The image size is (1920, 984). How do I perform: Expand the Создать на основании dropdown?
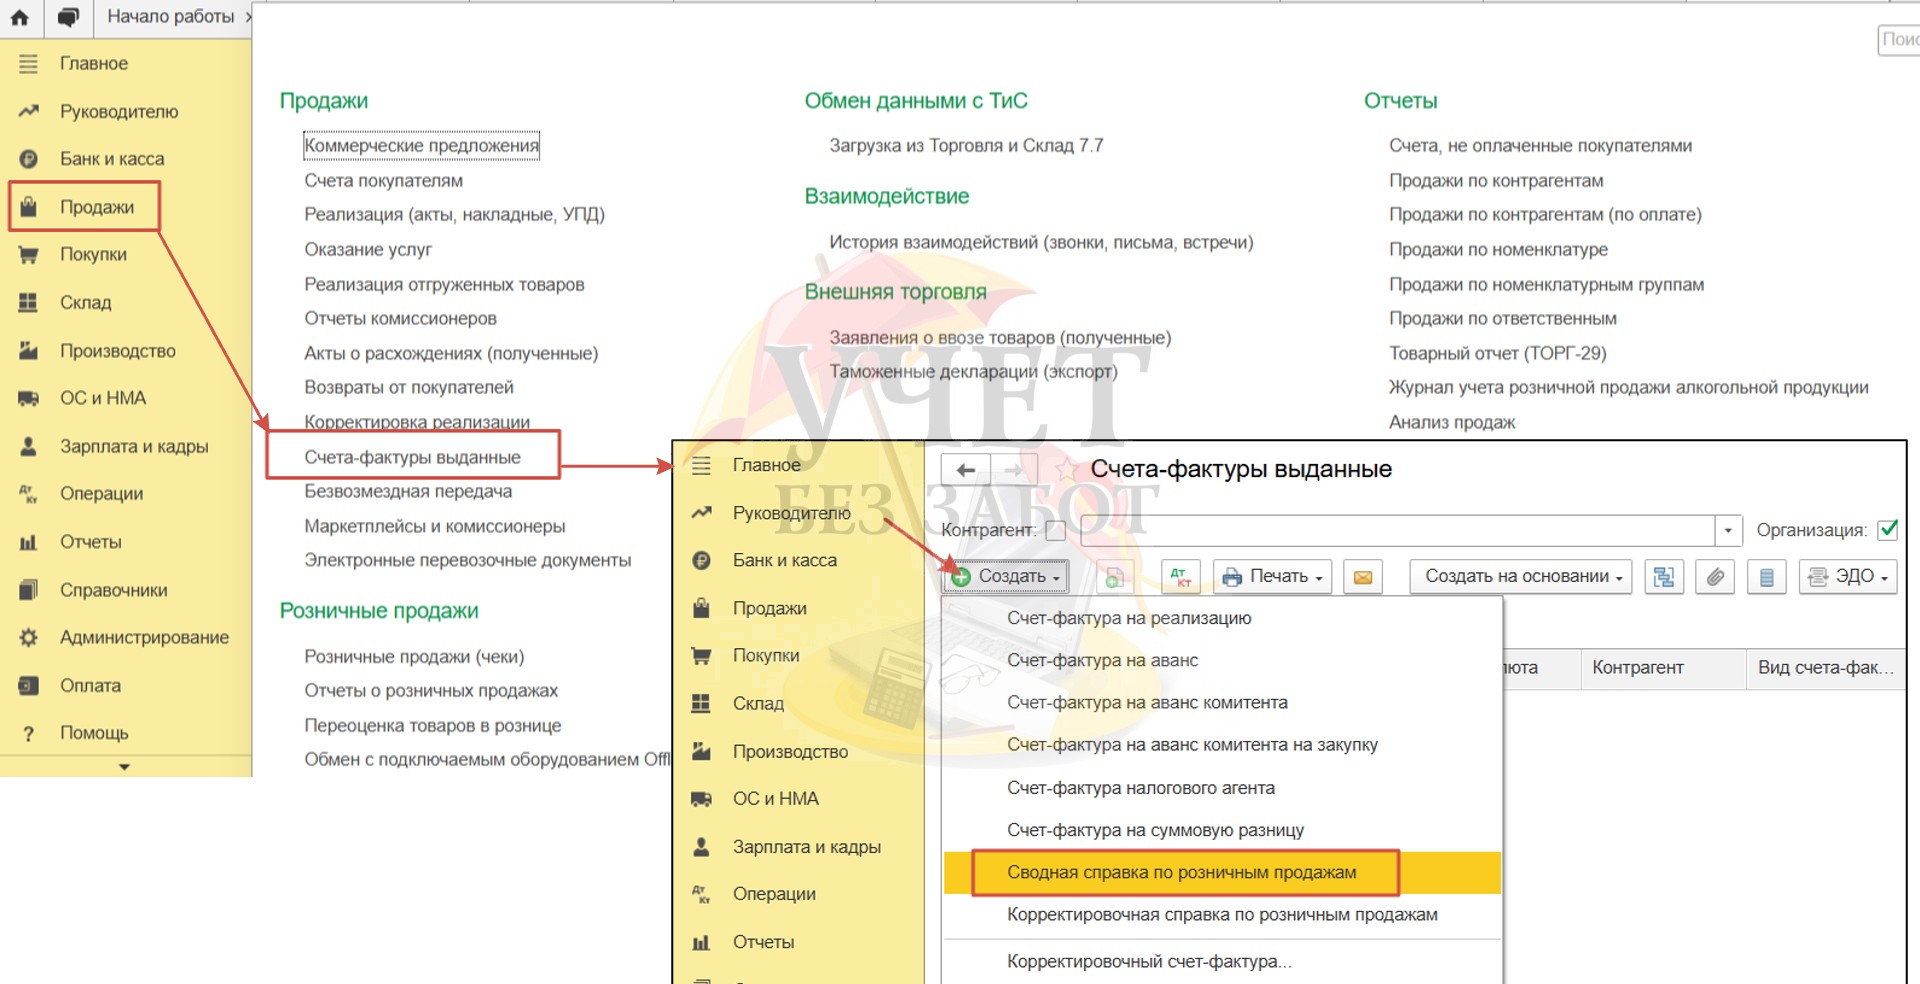click(x=1520, y=577)
